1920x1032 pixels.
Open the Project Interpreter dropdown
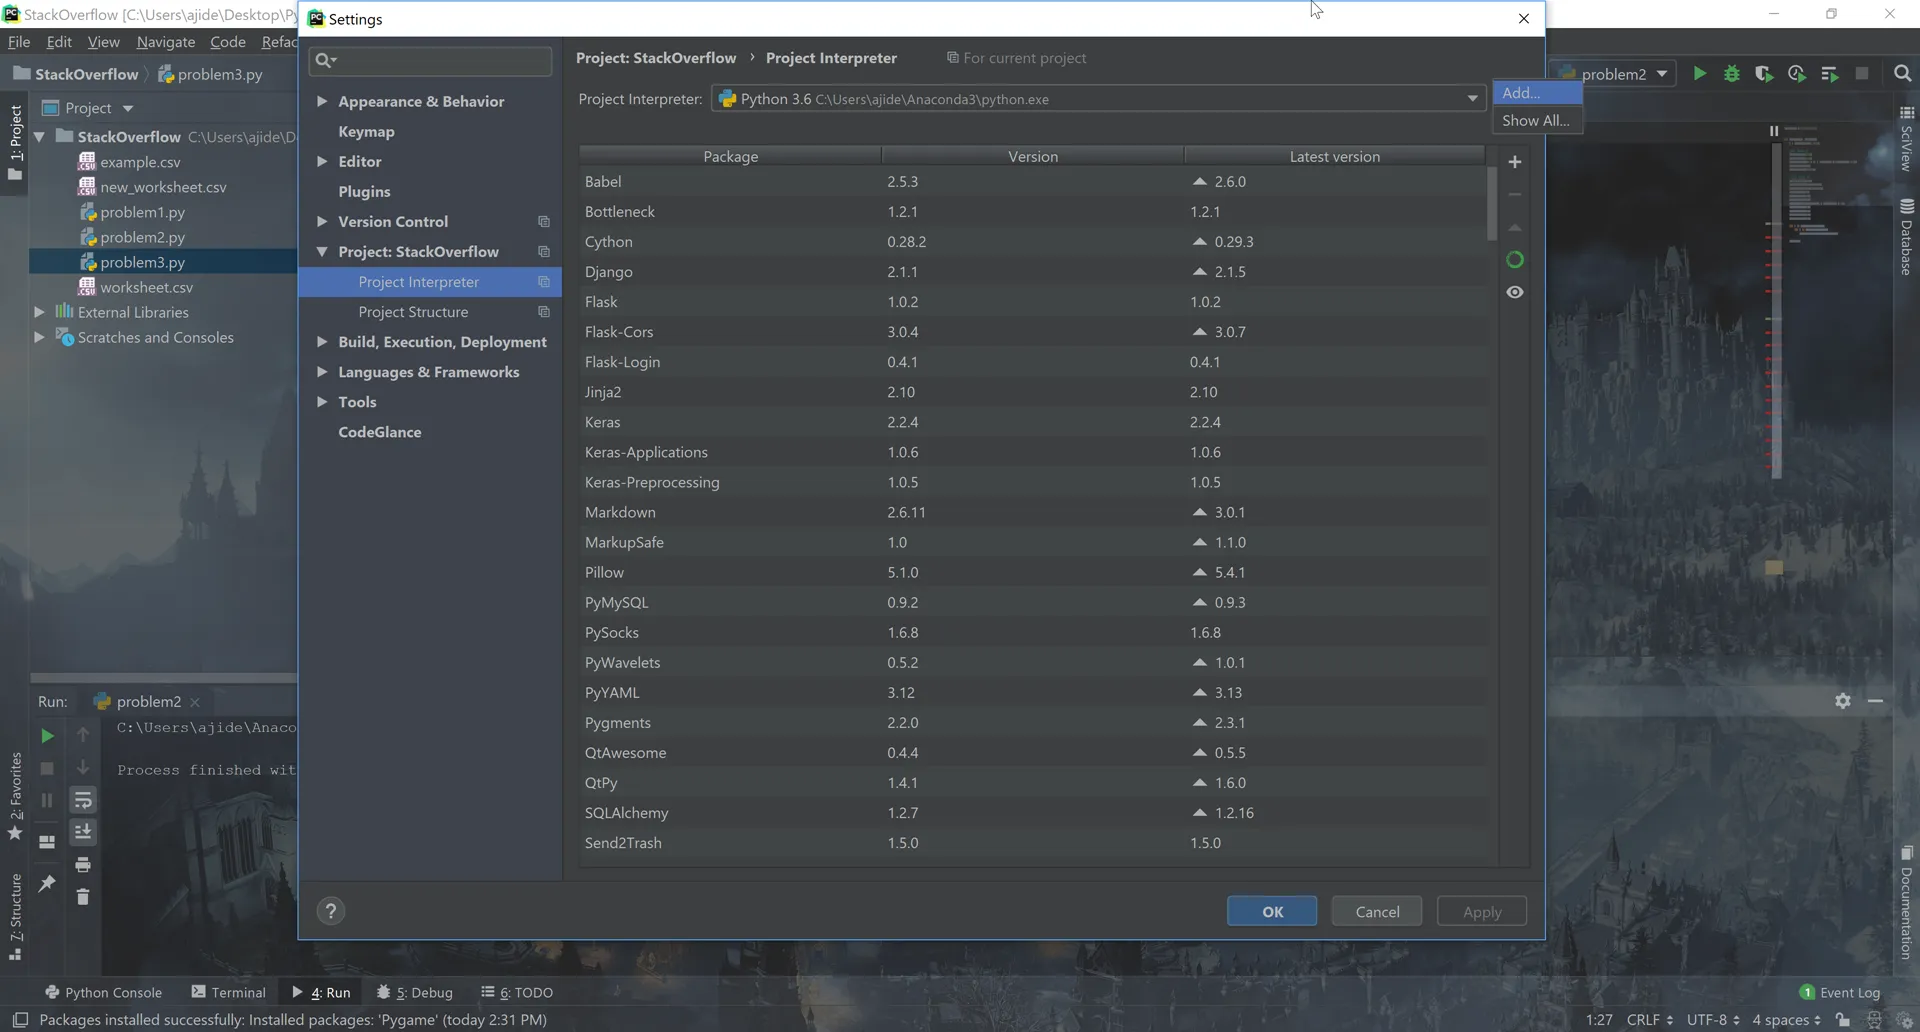1098,98
